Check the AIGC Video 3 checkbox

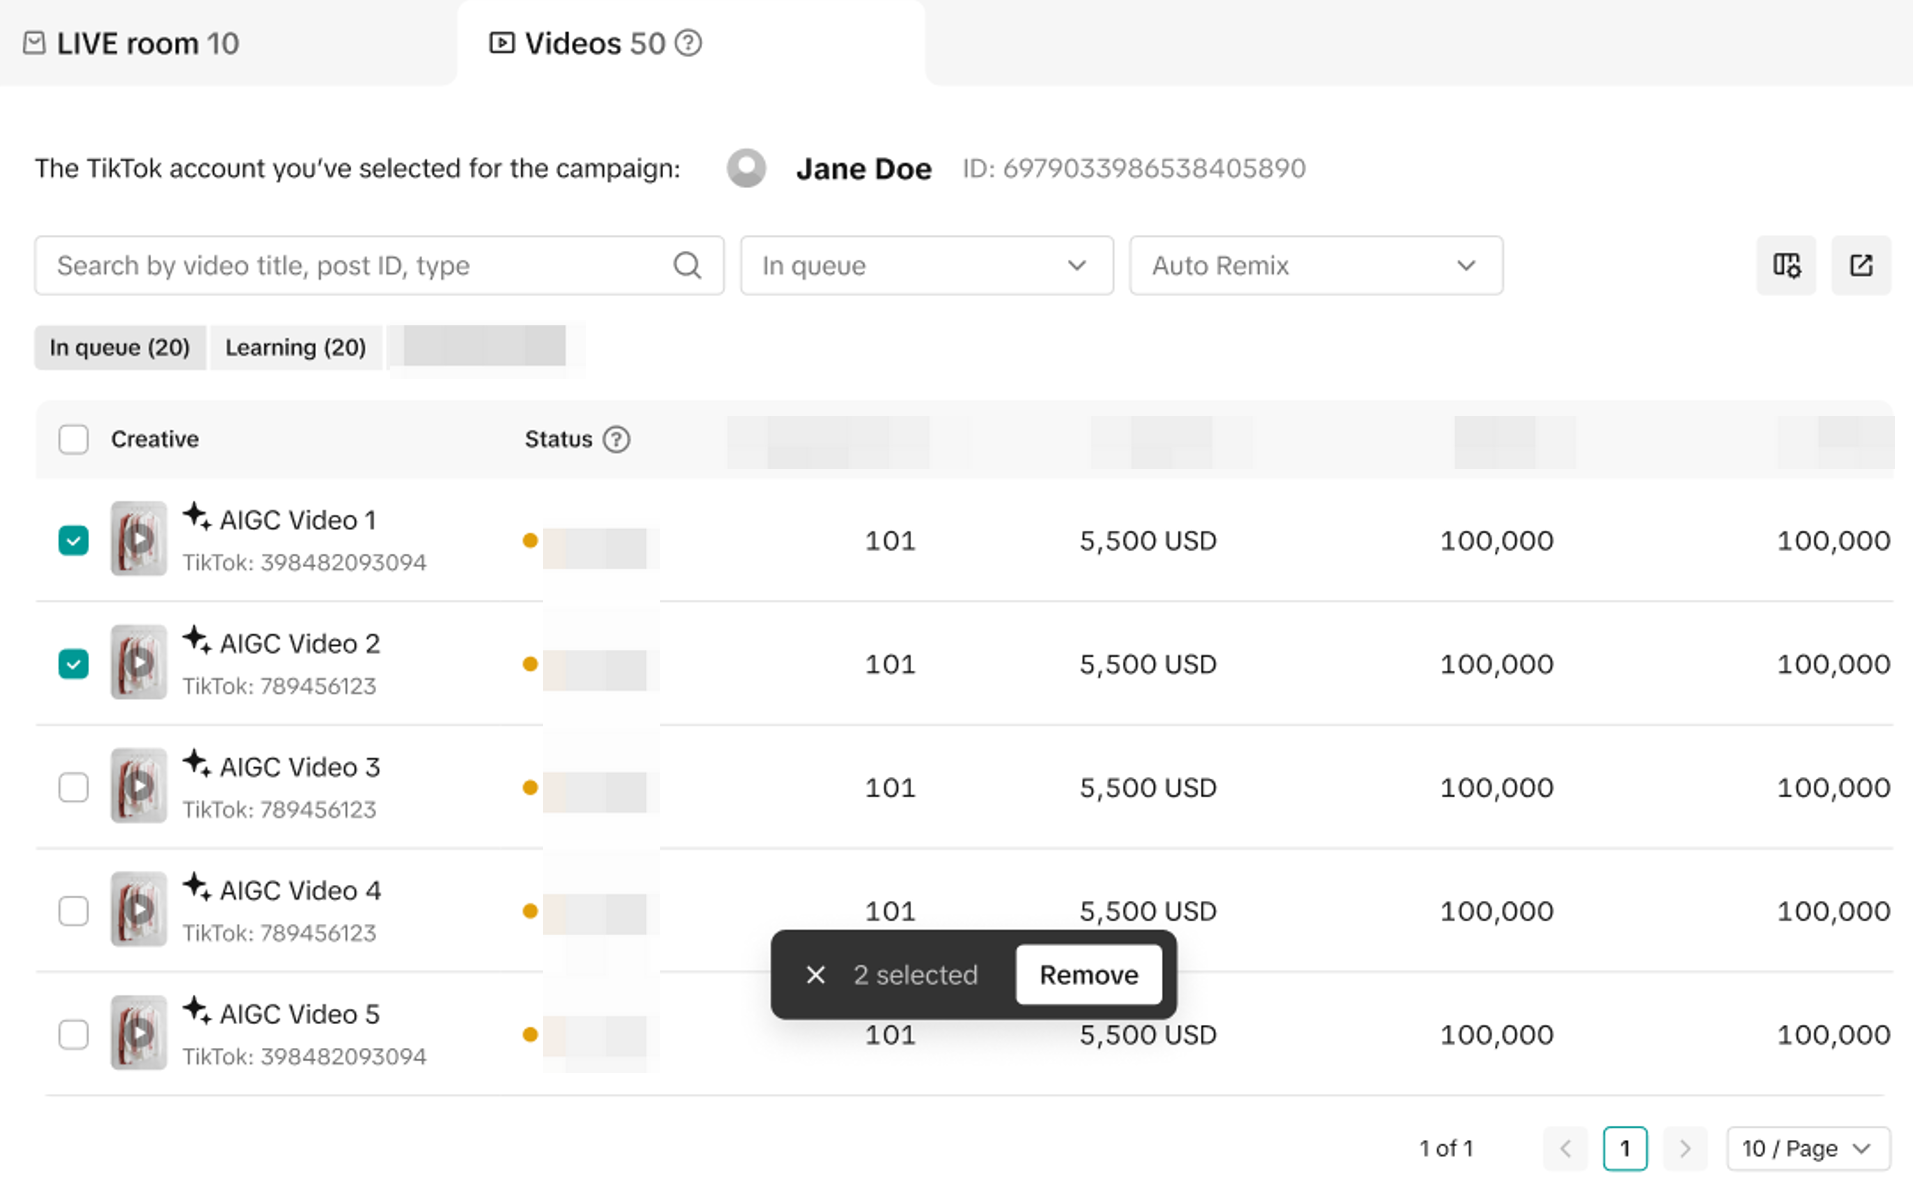73,787
